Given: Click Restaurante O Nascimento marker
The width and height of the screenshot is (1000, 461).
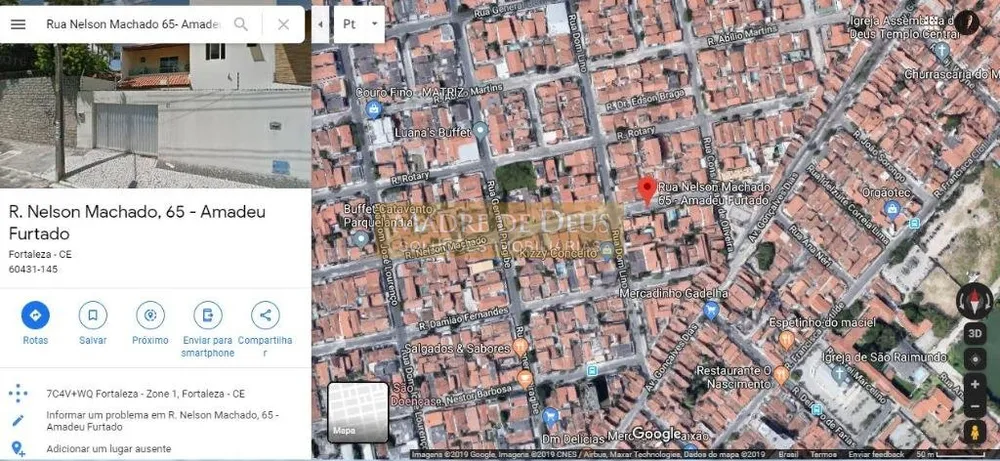Looking at the screenshot, I should (781, 375).
